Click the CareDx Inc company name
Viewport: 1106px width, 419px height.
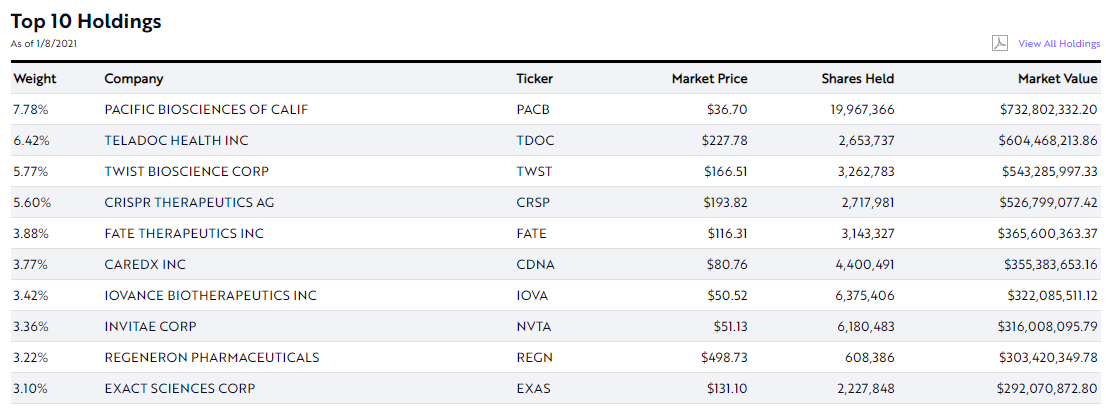(x=145, y=265)
